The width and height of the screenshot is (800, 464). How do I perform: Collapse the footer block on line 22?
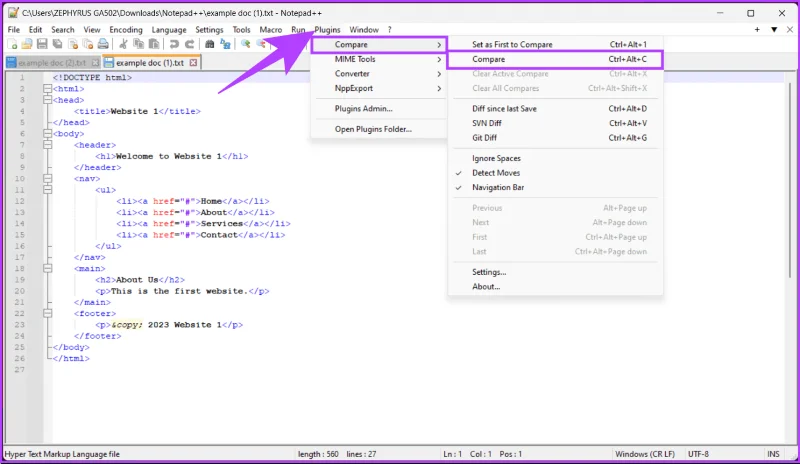[x=47, y=313]
